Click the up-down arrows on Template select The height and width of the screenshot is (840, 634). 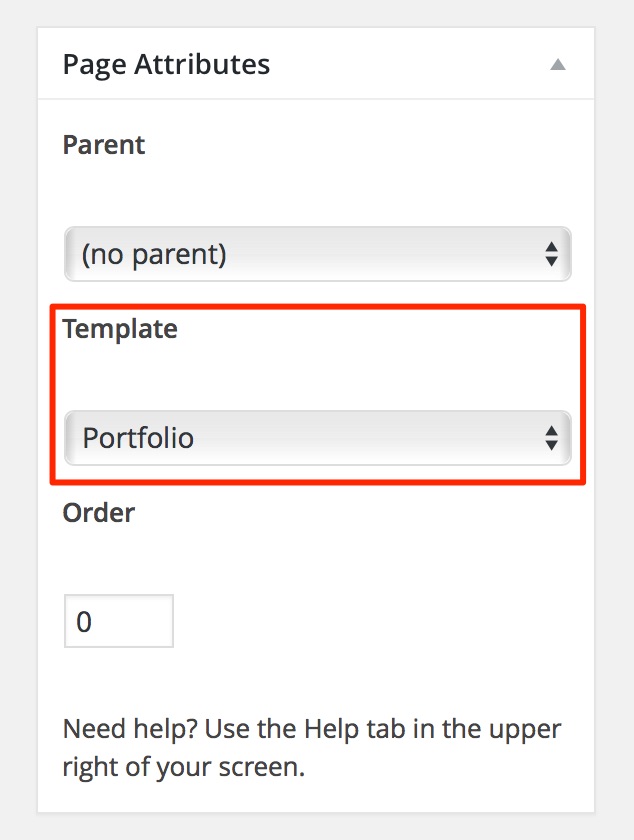coord(551,438)
